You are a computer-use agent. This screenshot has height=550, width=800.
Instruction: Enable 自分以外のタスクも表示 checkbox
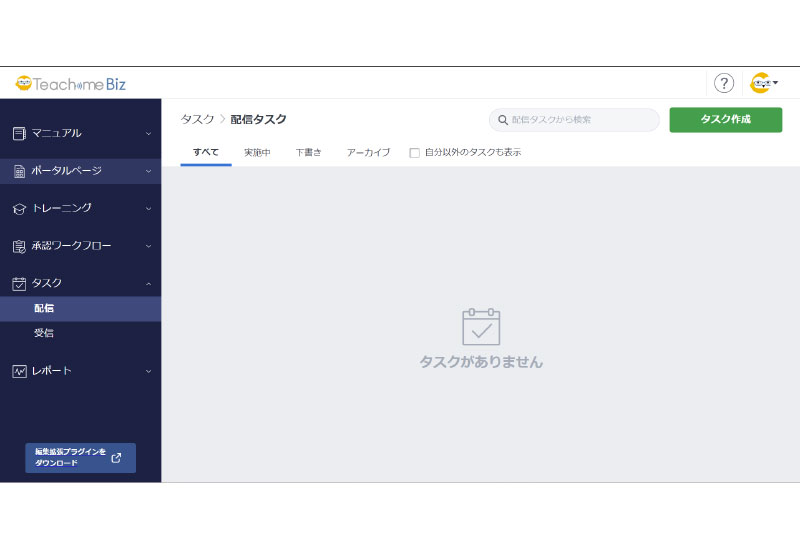415,153
